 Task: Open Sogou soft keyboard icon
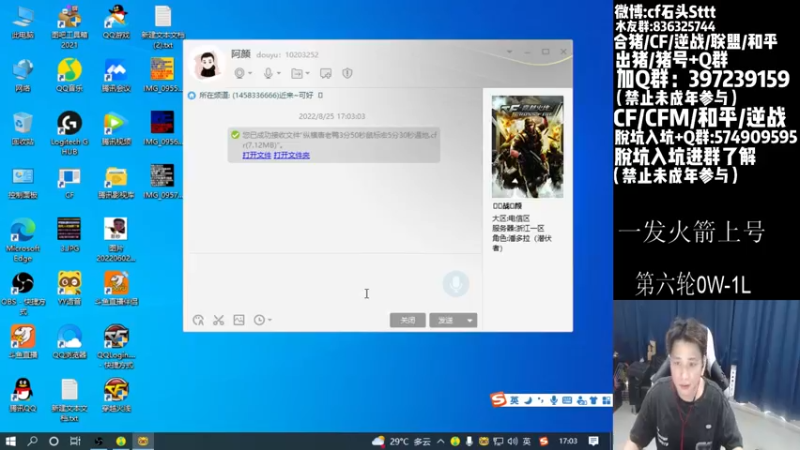(x=567, y=400)
